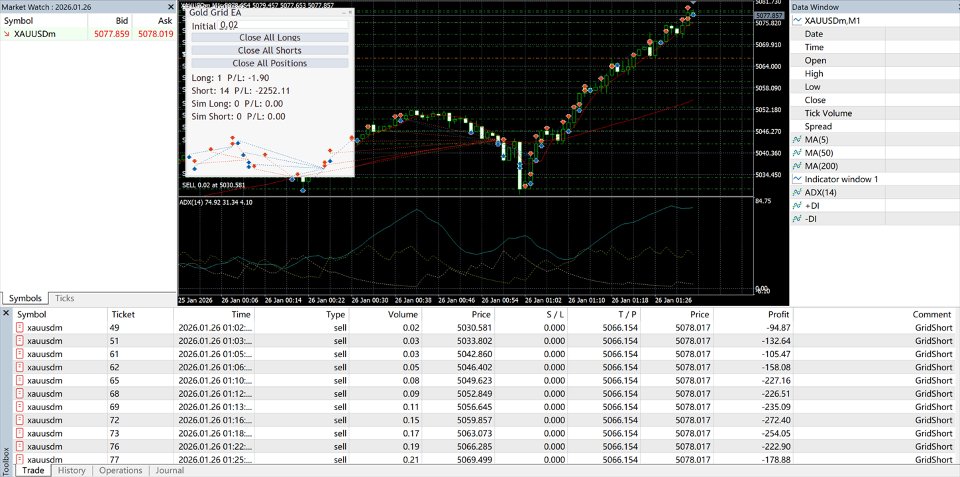Click order icon for ticket 61
The image size is (960, 477).
click(x=20, y=354)
